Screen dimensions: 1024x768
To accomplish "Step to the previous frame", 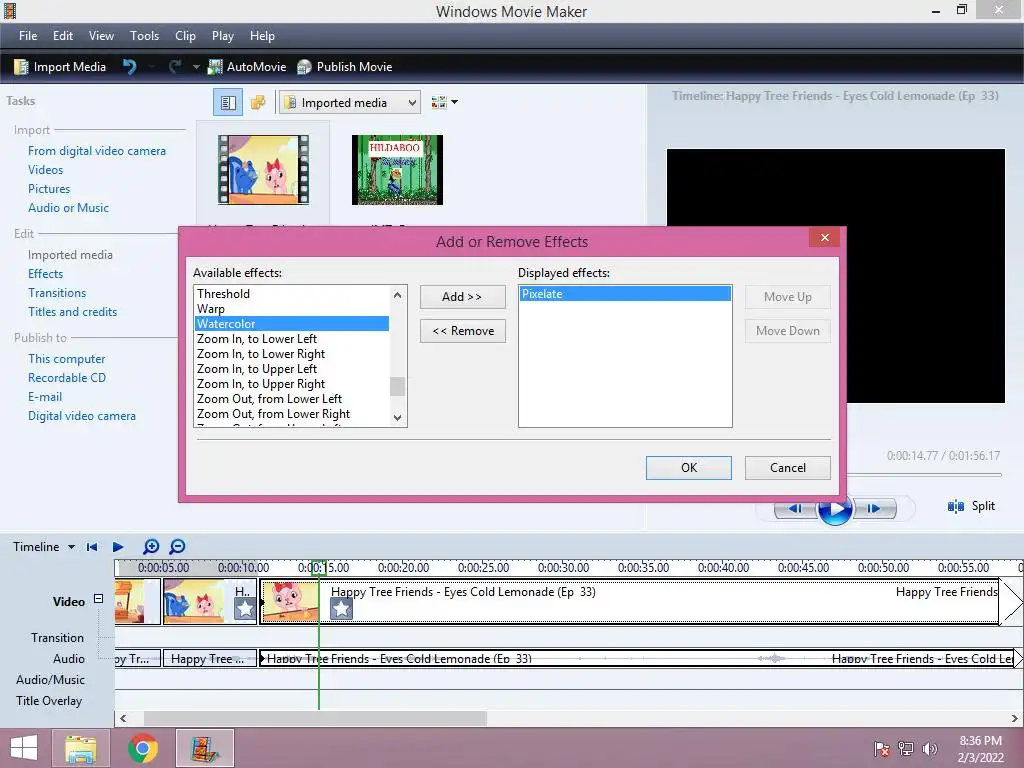I will [x=795, y=509].
